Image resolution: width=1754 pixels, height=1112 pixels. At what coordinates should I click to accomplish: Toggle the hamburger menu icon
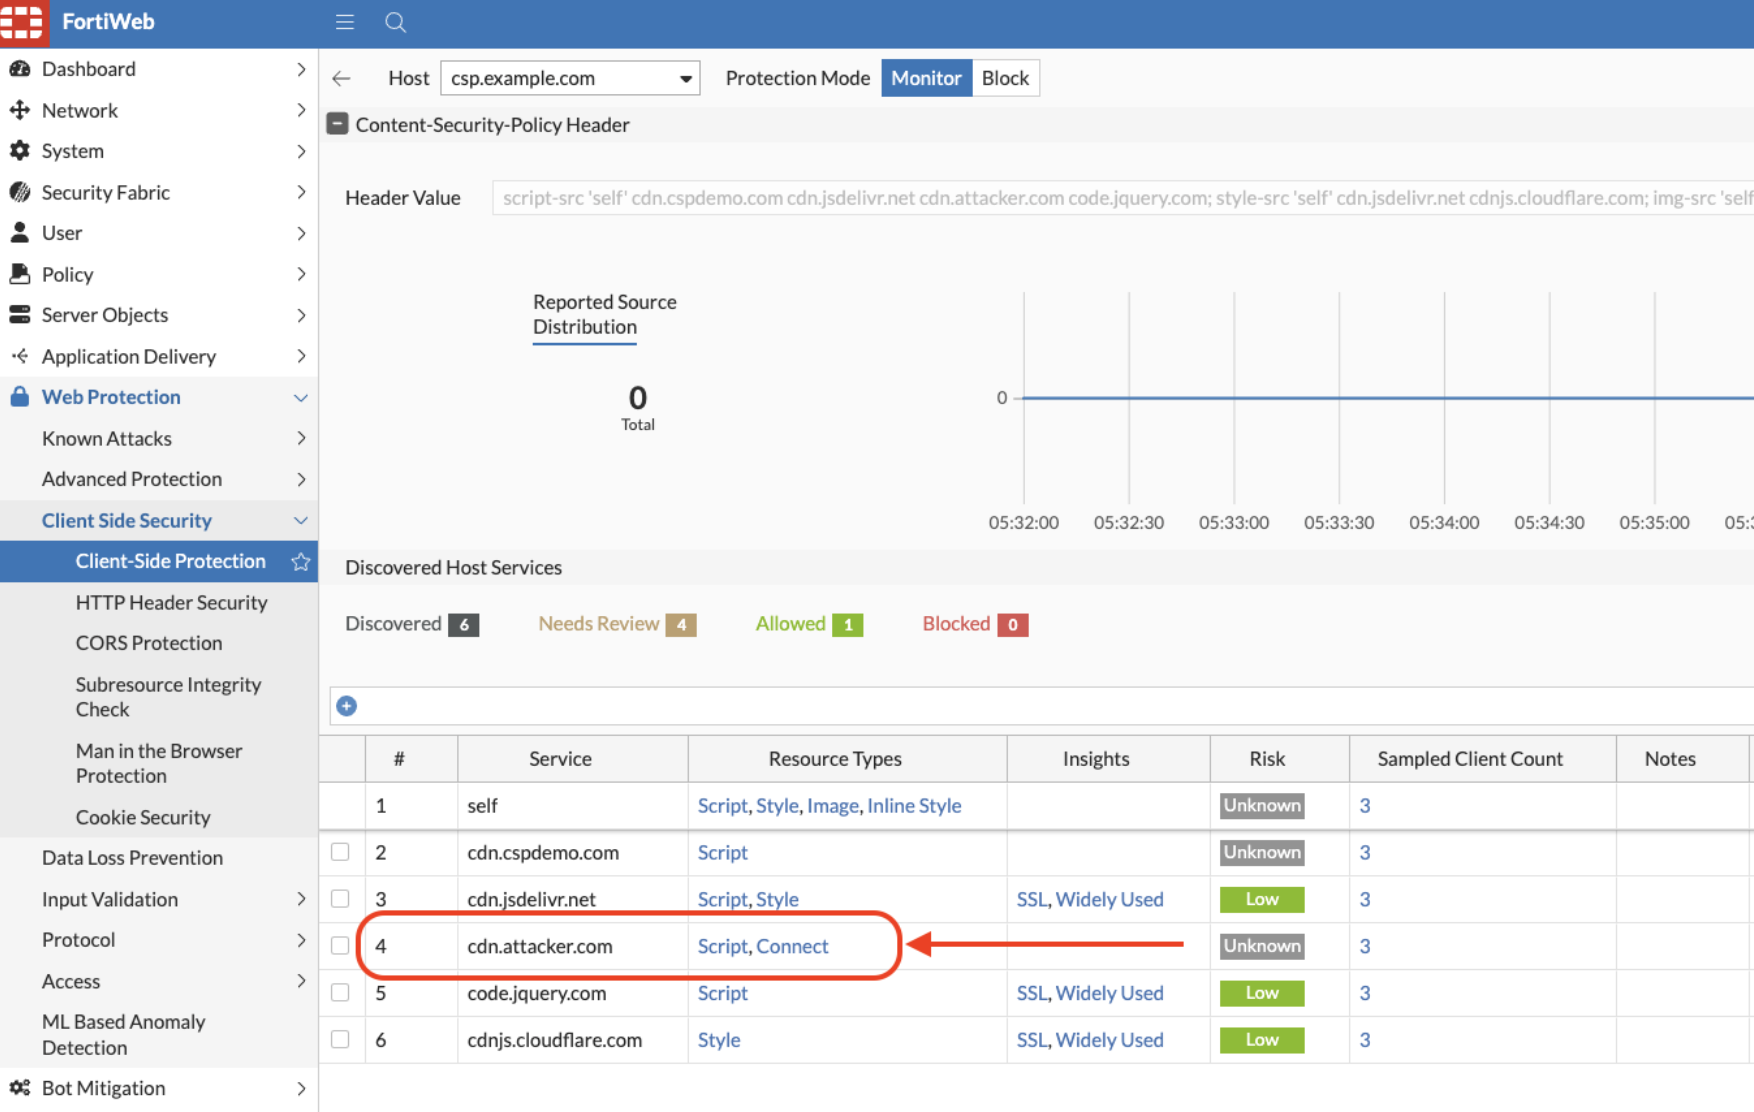click(345, 22)
